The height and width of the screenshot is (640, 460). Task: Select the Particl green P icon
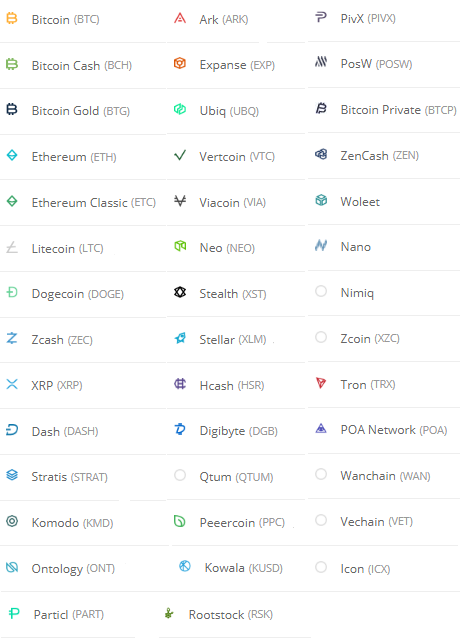[14, 613]
